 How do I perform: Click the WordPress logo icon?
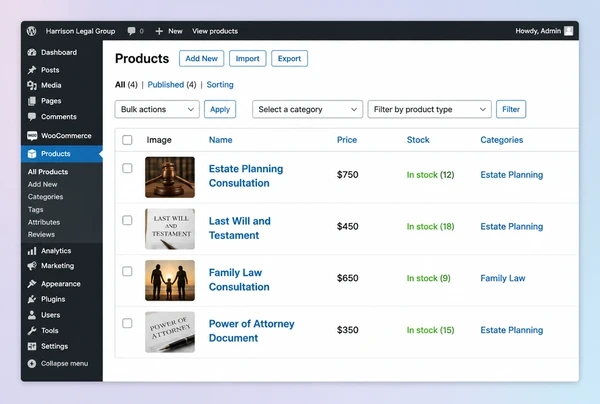coord(31,31)
